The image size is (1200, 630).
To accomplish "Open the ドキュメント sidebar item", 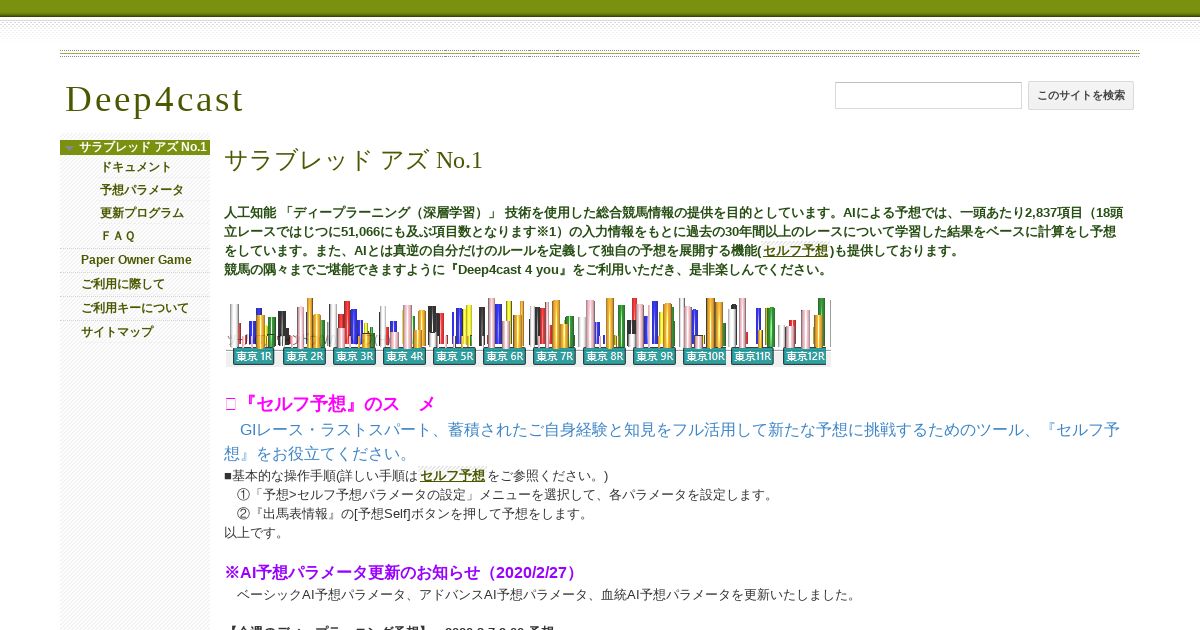I will coord(136,167).
